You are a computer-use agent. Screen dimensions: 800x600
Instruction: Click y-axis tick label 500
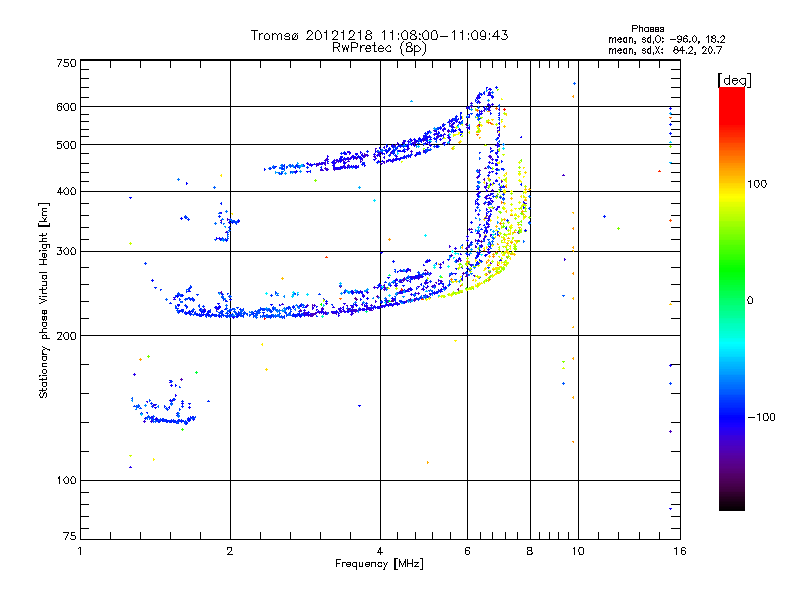click(66, 145)
